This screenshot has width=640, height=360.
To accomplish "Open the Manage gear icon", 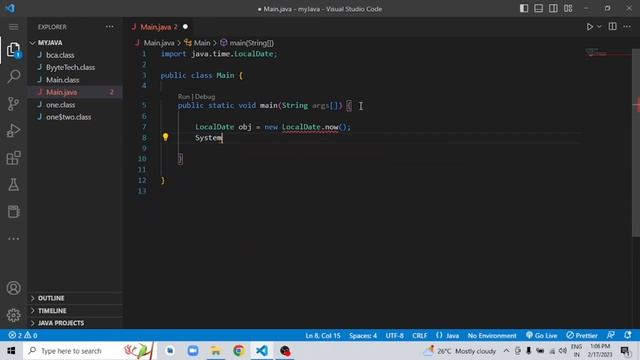I will click(x=13, y=315).
